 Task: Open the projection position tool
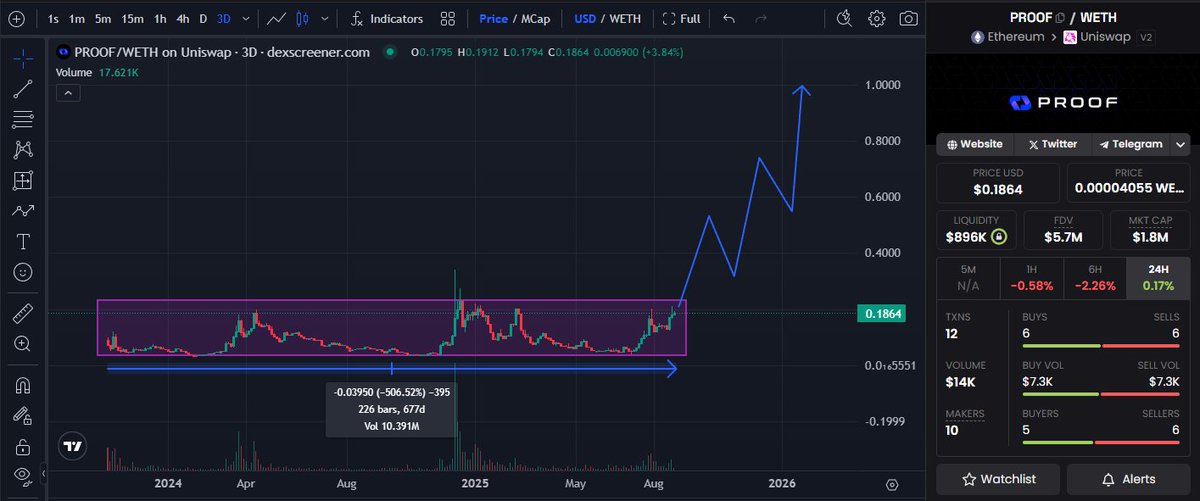pyautogui.click(x=22, y=180)
